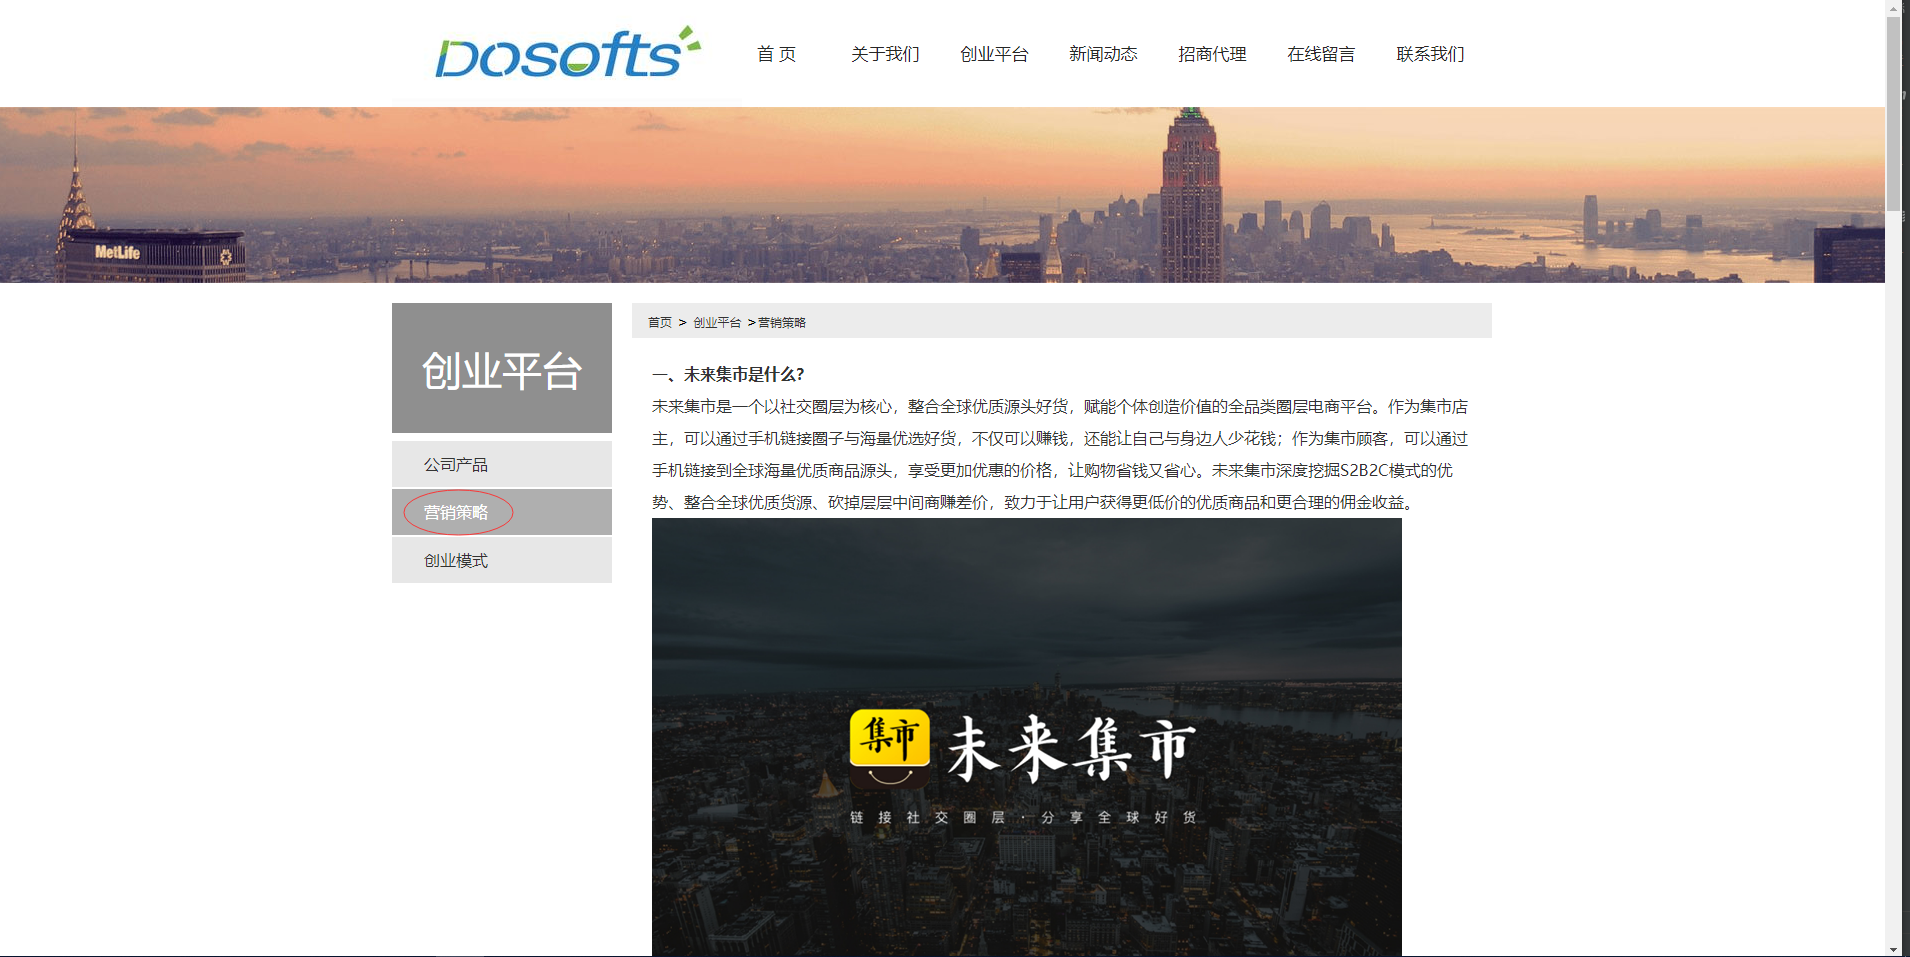This screenshot has width=1910, height=957.
Task: Go to 联系我们 page
Action: coord(1430,54)
